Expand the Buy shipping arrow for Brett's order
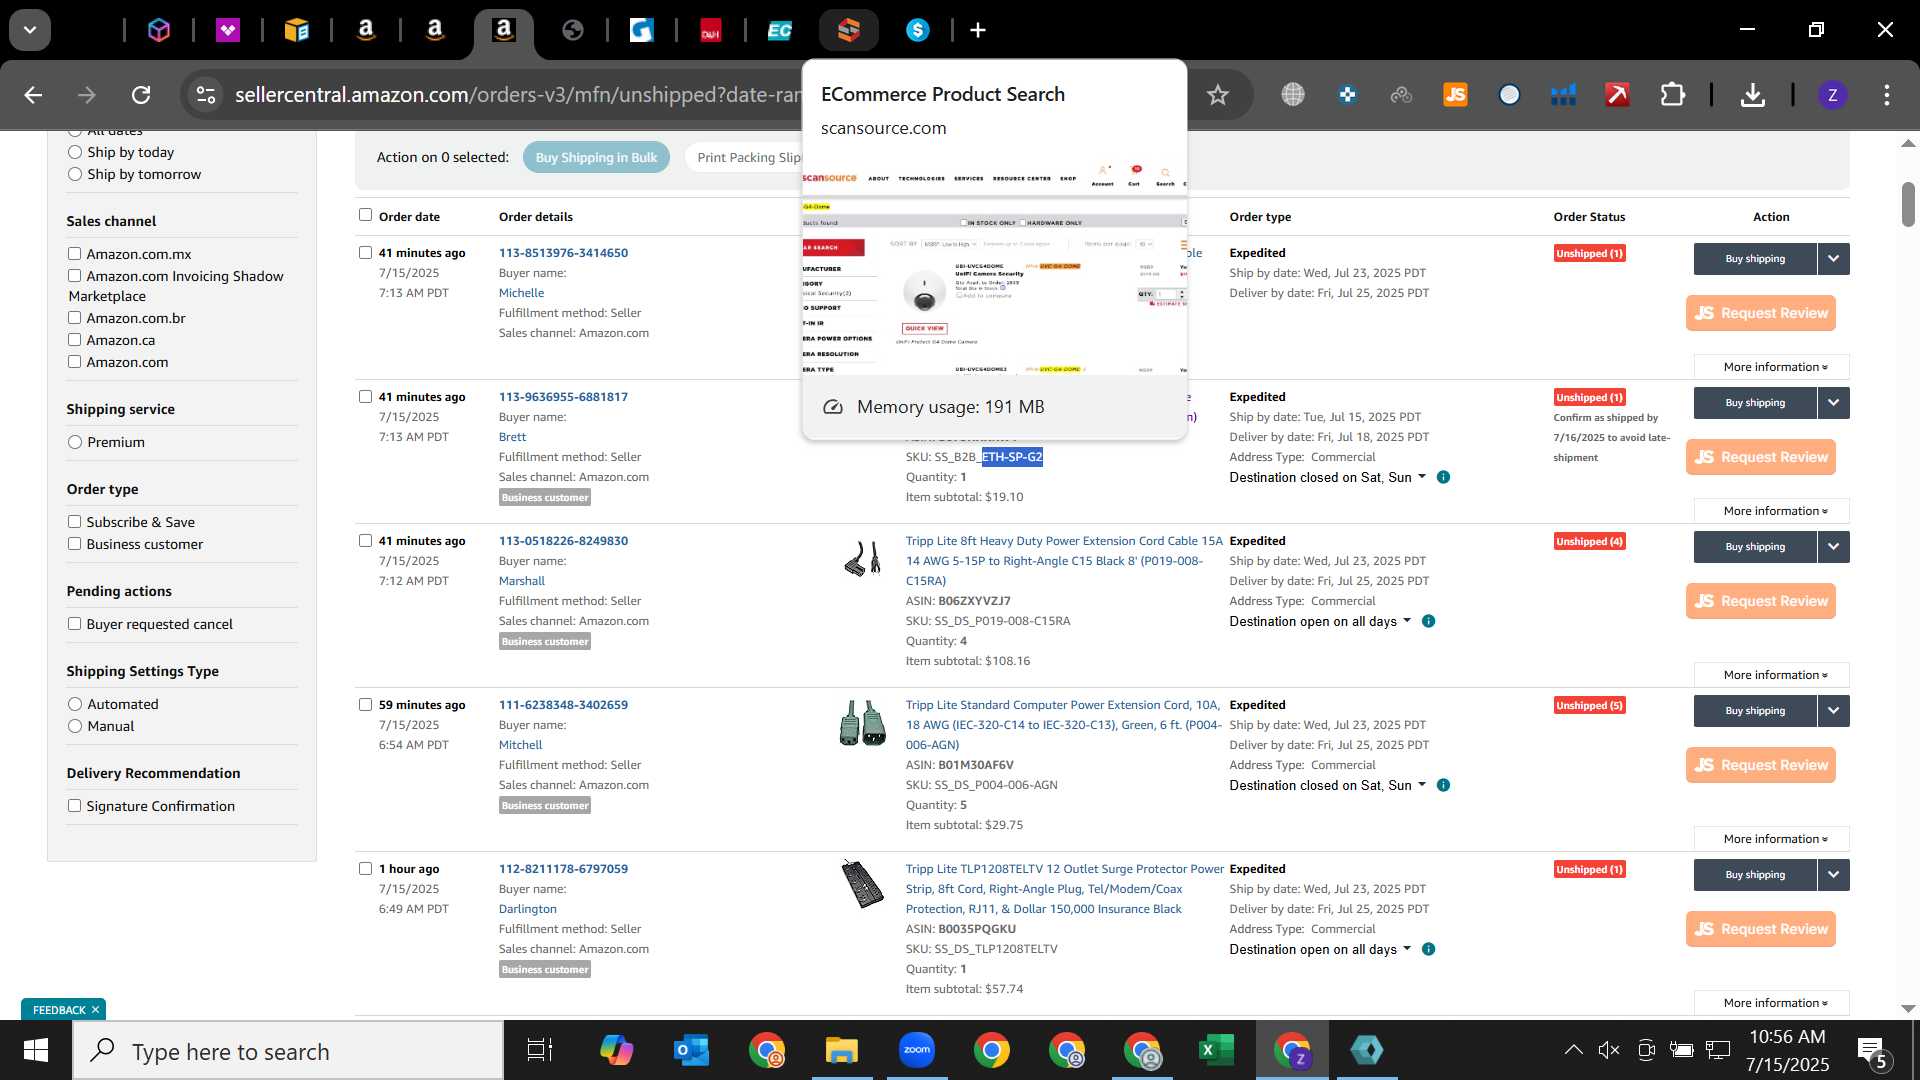 (1833, 403)
